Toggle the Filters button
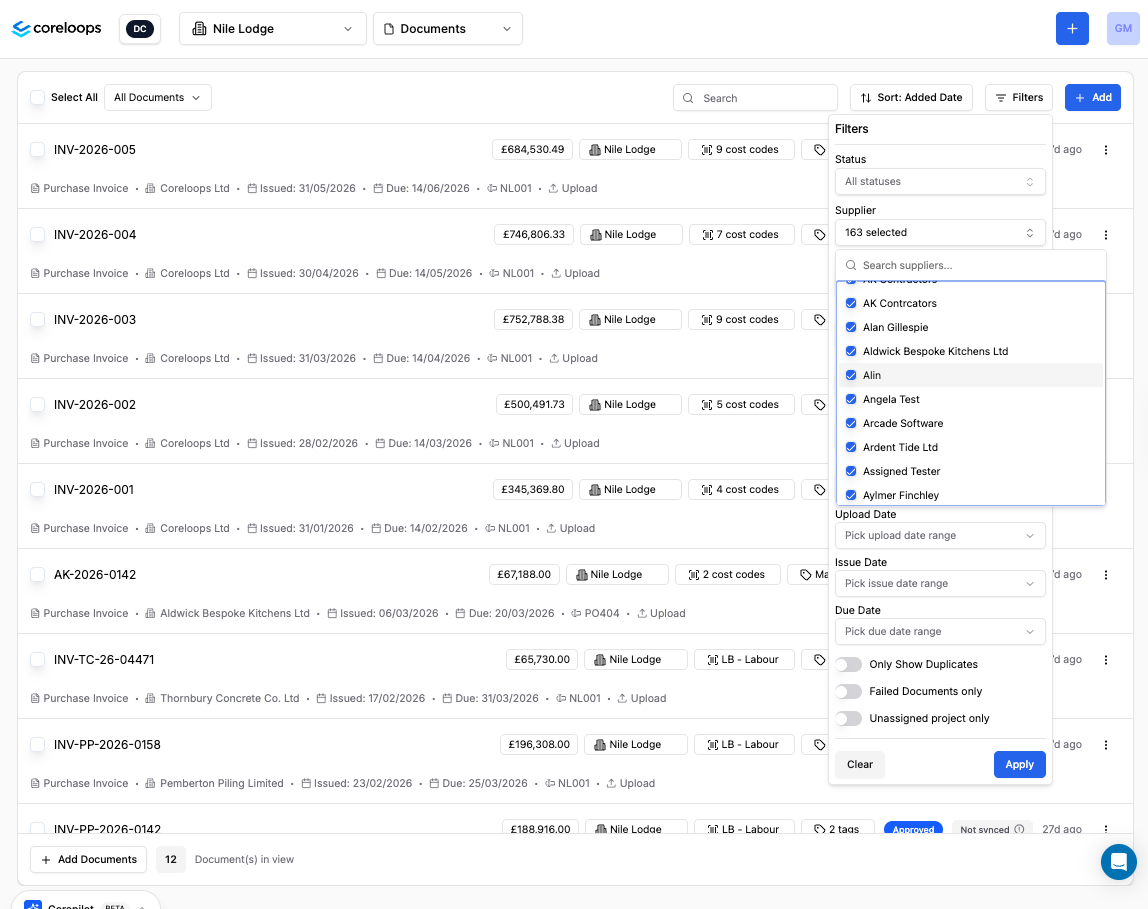 click(x=1019, y=97)
